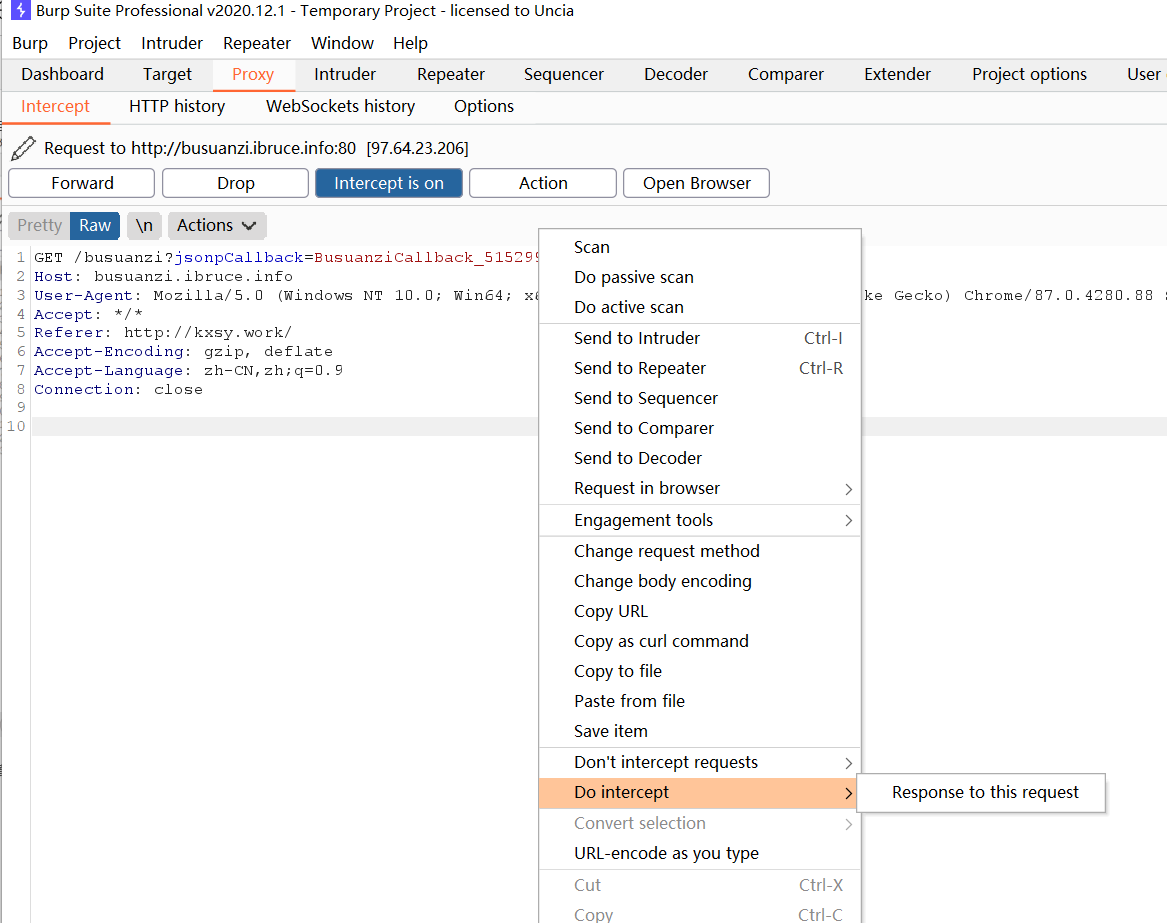Open the Help menu
The height and width of the screenshot is (923, 1167).
pos(411,43)
